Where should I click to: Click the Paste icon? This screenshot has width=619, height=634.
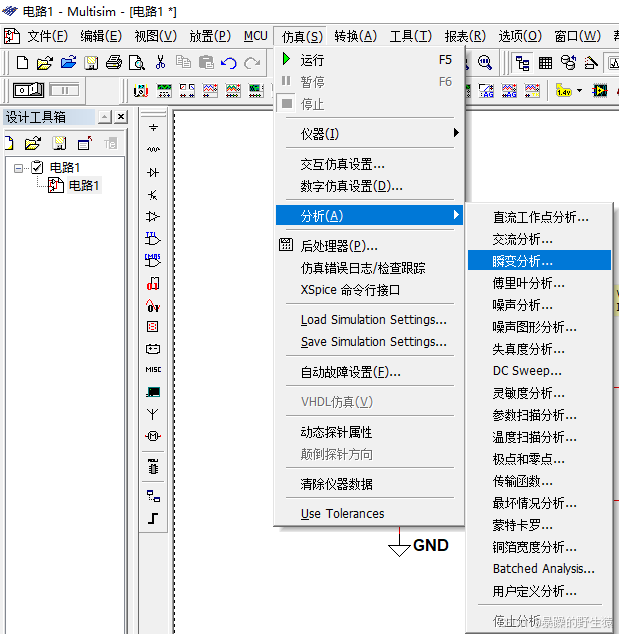pyautogui.click(x=206, y=62)
